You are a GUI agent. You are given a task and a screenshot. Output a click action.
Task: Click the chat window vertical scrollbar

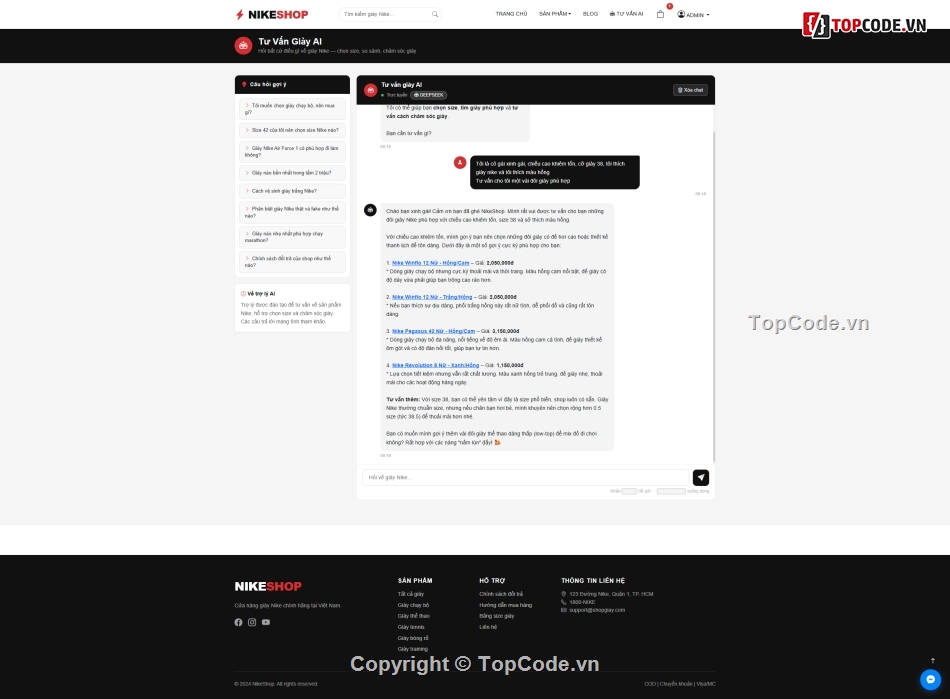(714, 297)
